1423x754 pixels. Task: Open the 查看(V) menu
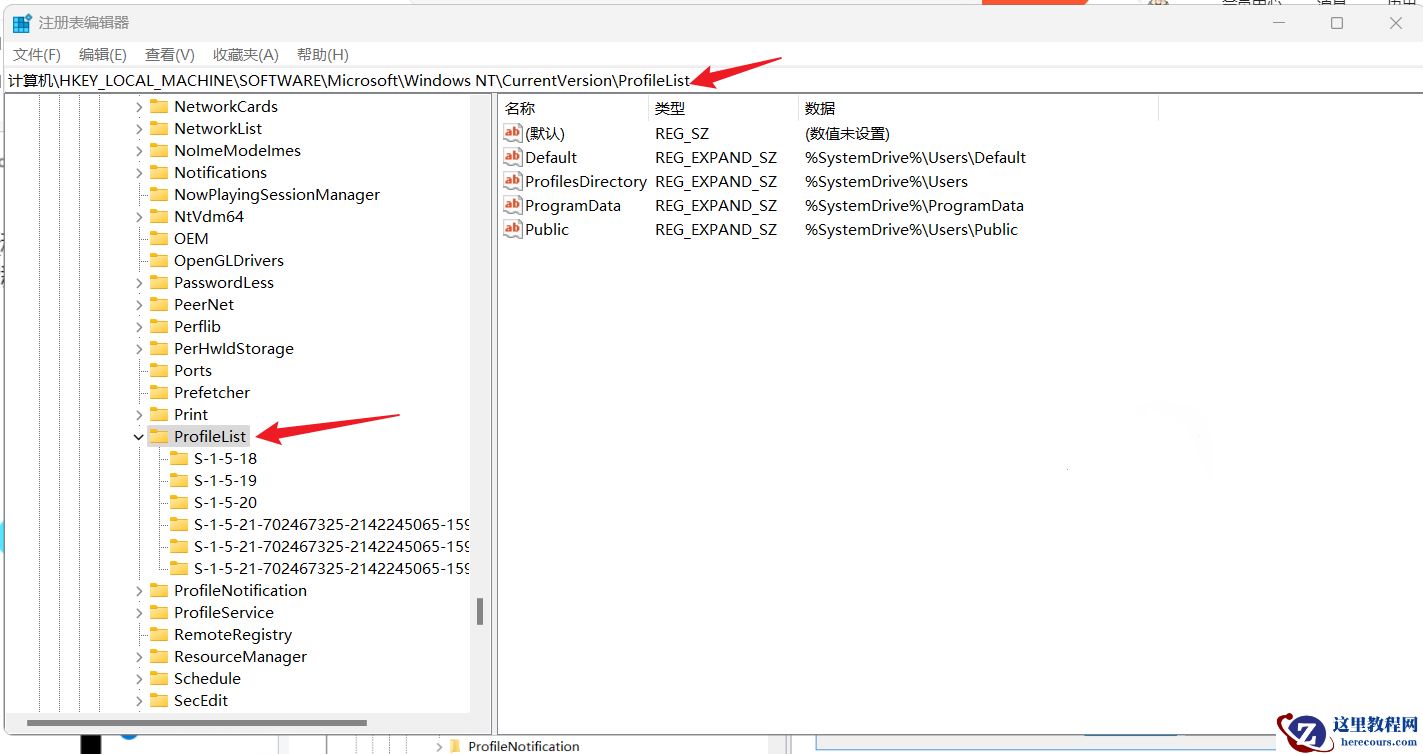[x=170, y=55]
